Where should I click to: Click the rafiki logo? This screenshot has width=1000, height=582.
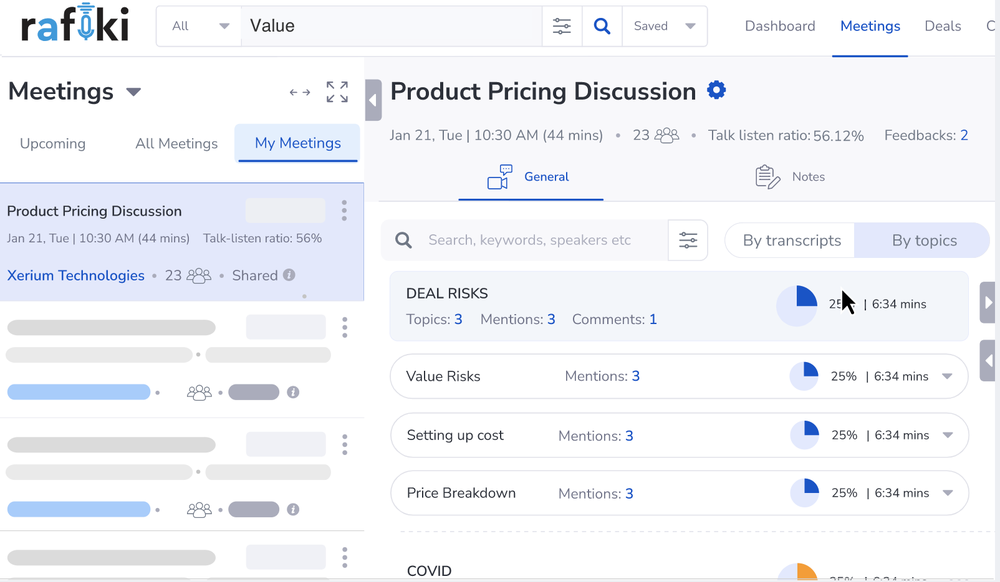tap(75, 24)
